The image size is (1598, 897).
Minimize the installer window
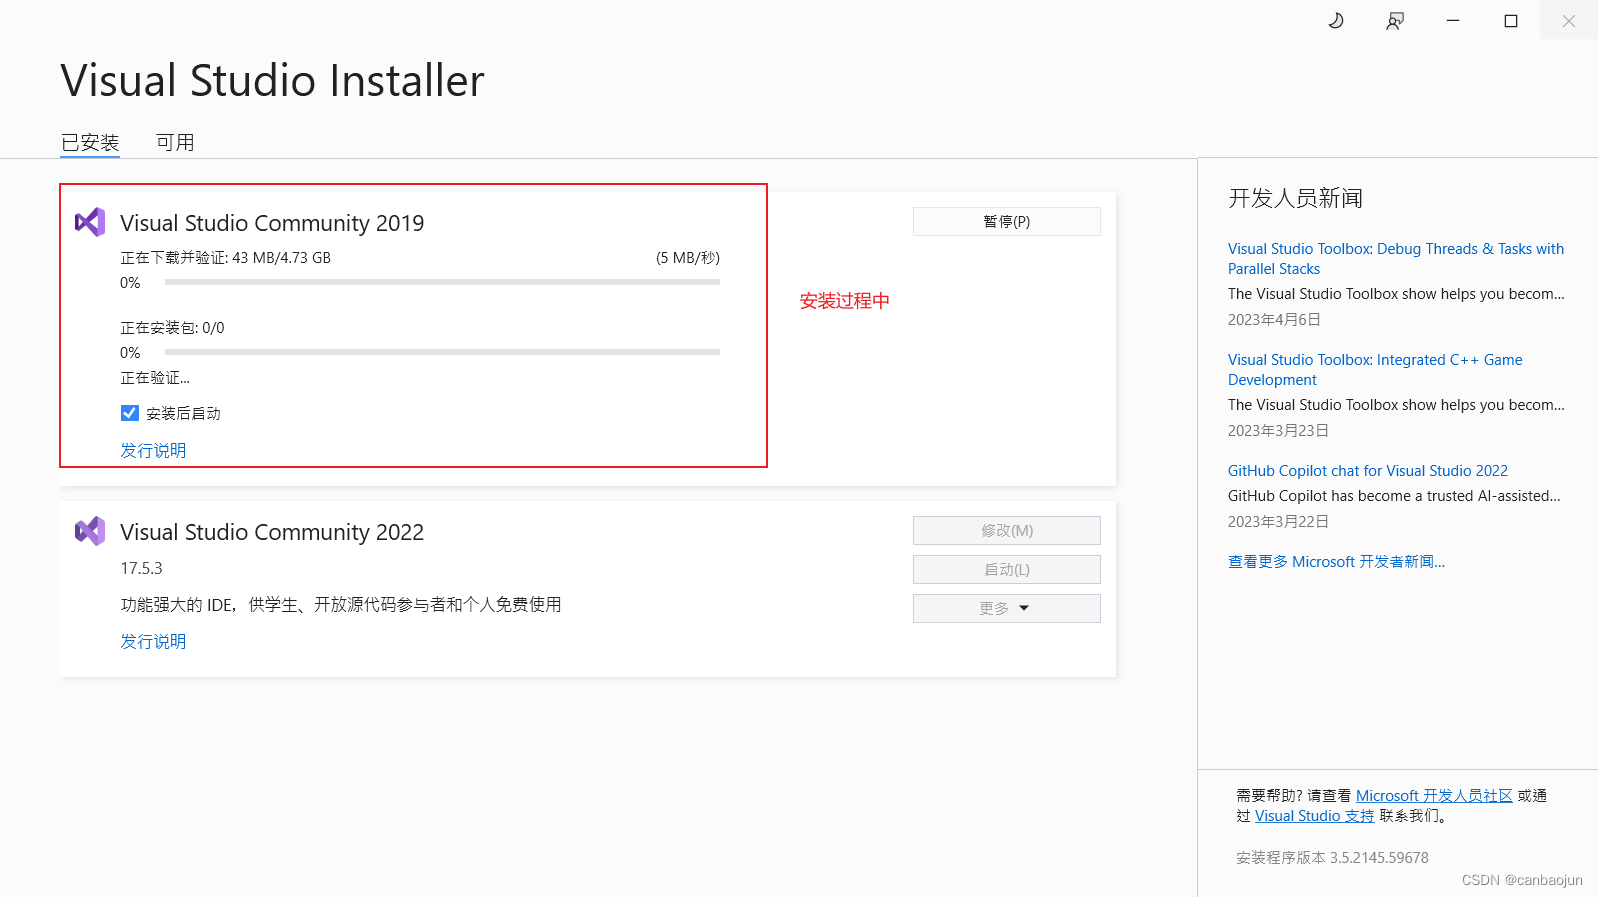coord(1453,20)
